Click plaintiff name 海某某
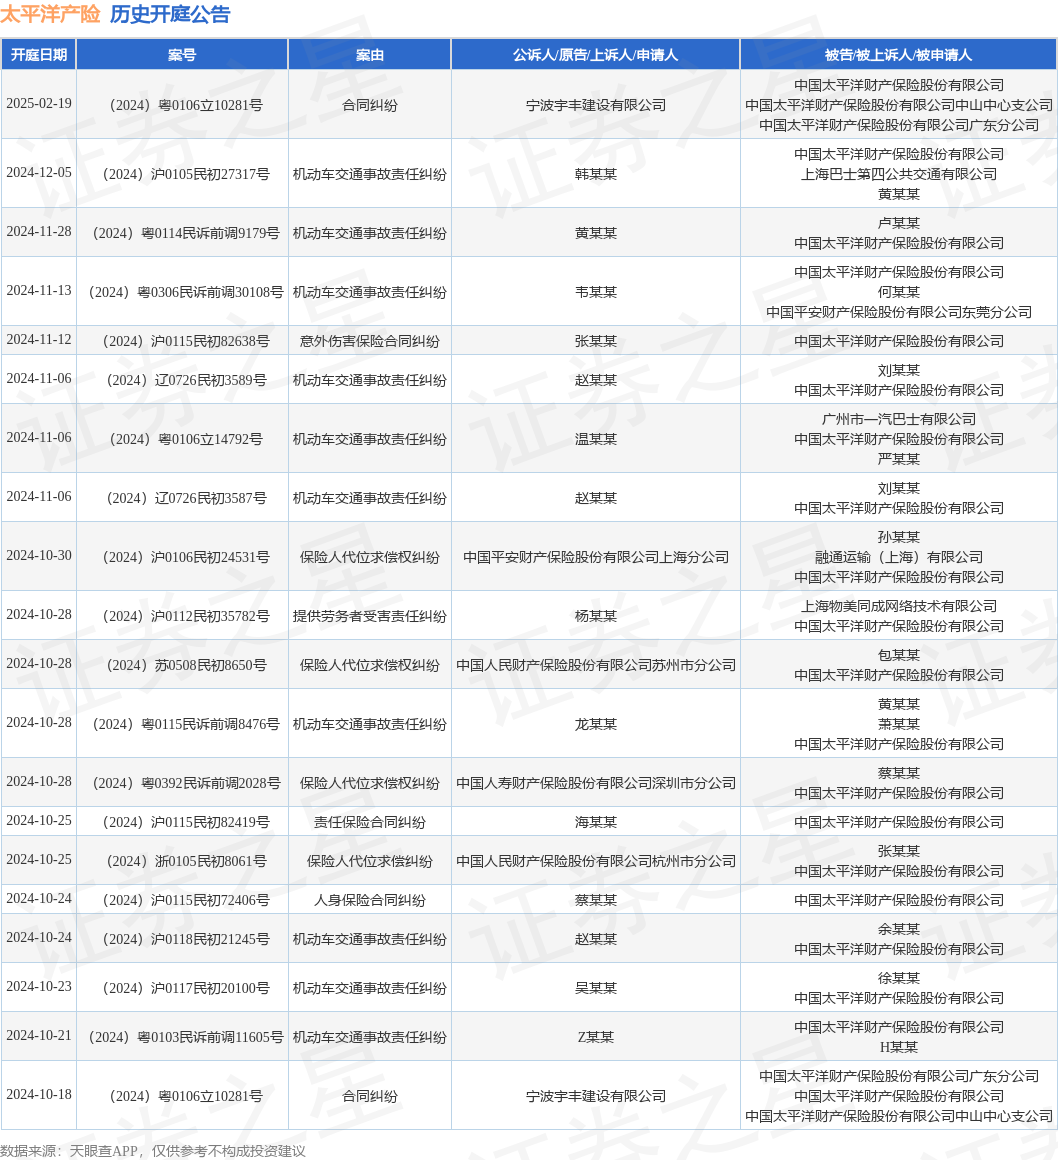Image resolution: width=1058 pixels, height=1160 pixels. [x=596, y=823]
